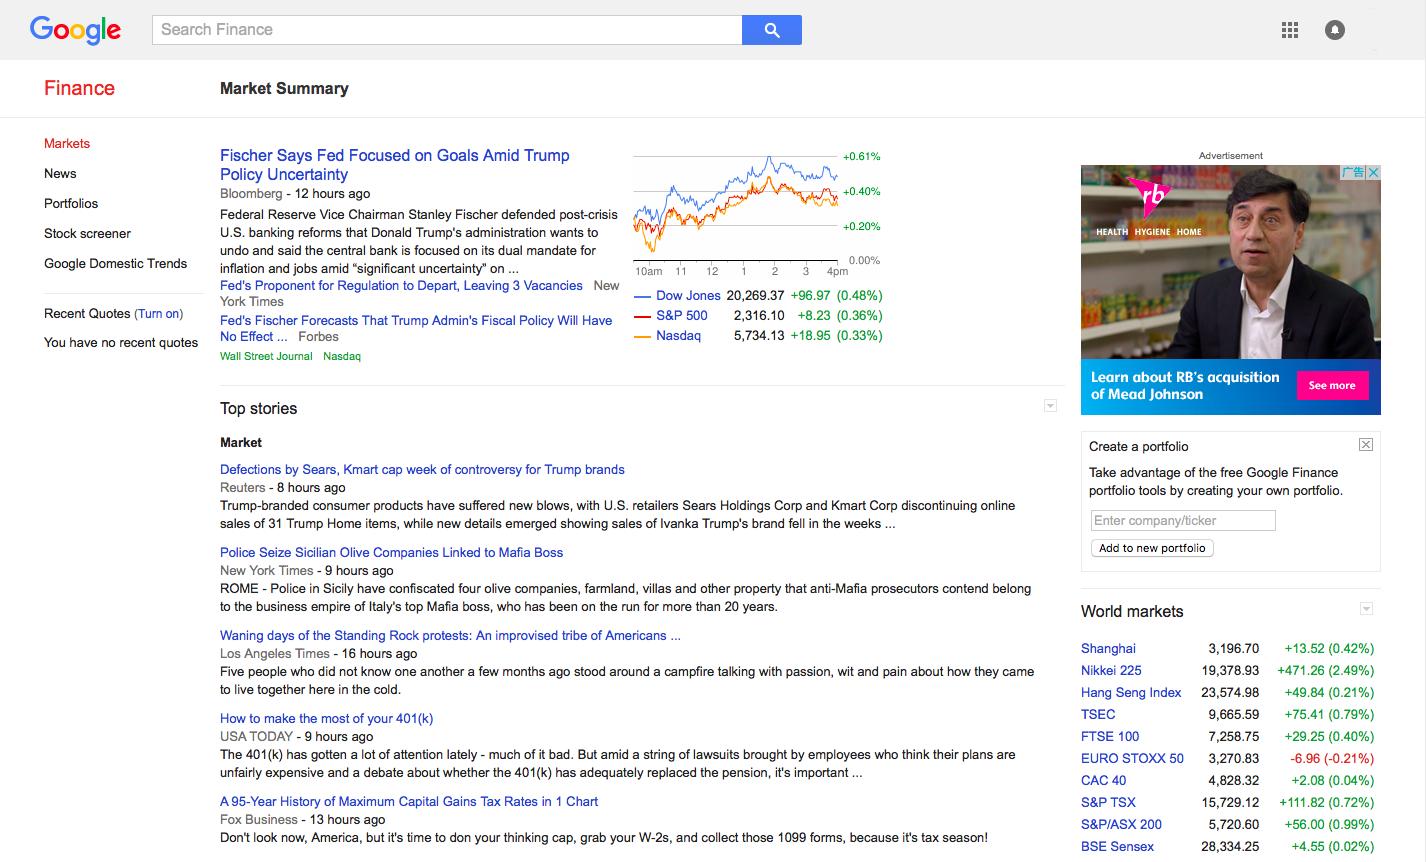1426x862 pixels.
Task: Open Police Seize Sicilian Olive story
Action: coord(391,552)
